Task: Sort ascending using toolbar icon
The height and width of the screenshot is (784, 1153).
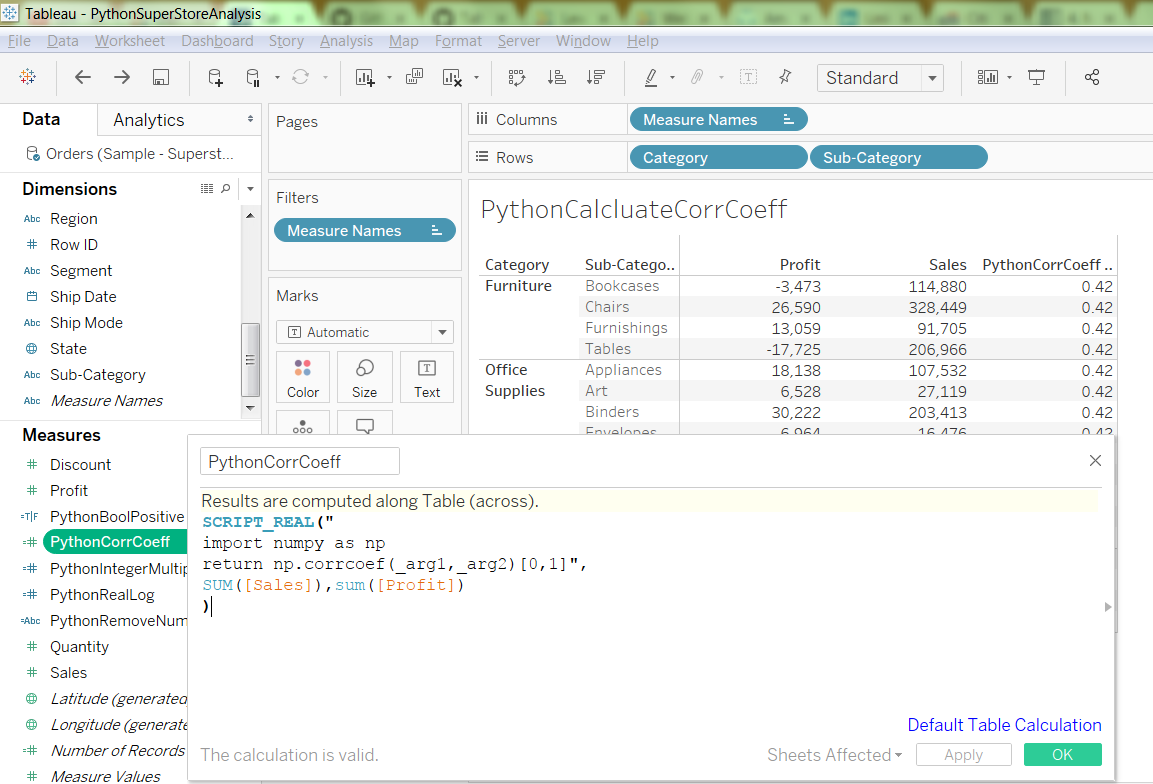Action: tap(557, 78)
